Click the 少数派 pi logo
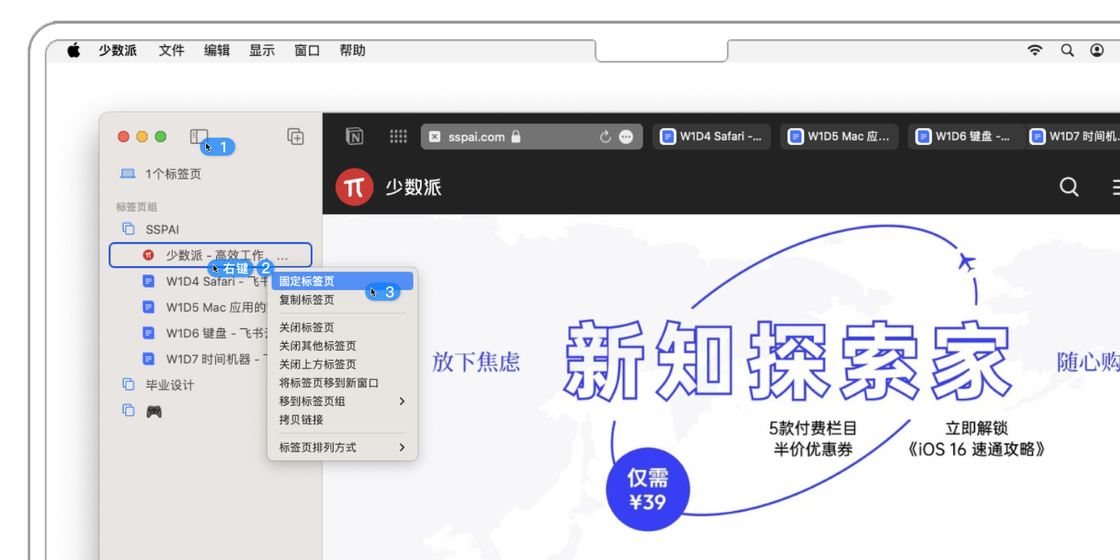The width and height of the screenshot is (1120, 560). (354, 187)
